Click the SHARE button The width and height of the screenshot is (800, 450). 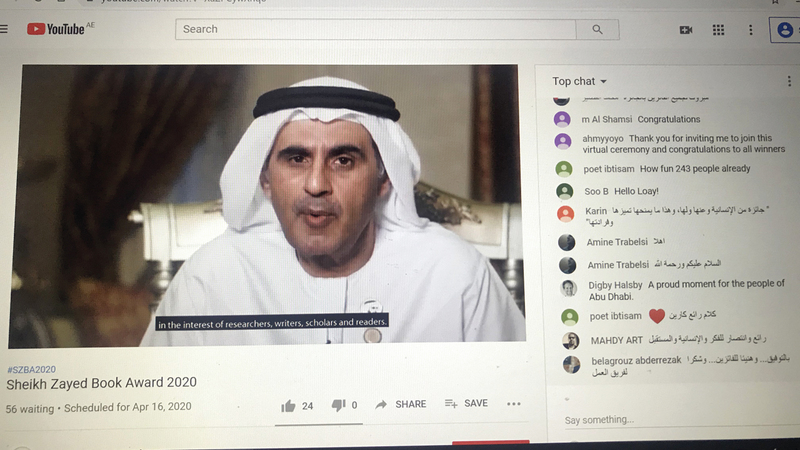pos(401,404)
